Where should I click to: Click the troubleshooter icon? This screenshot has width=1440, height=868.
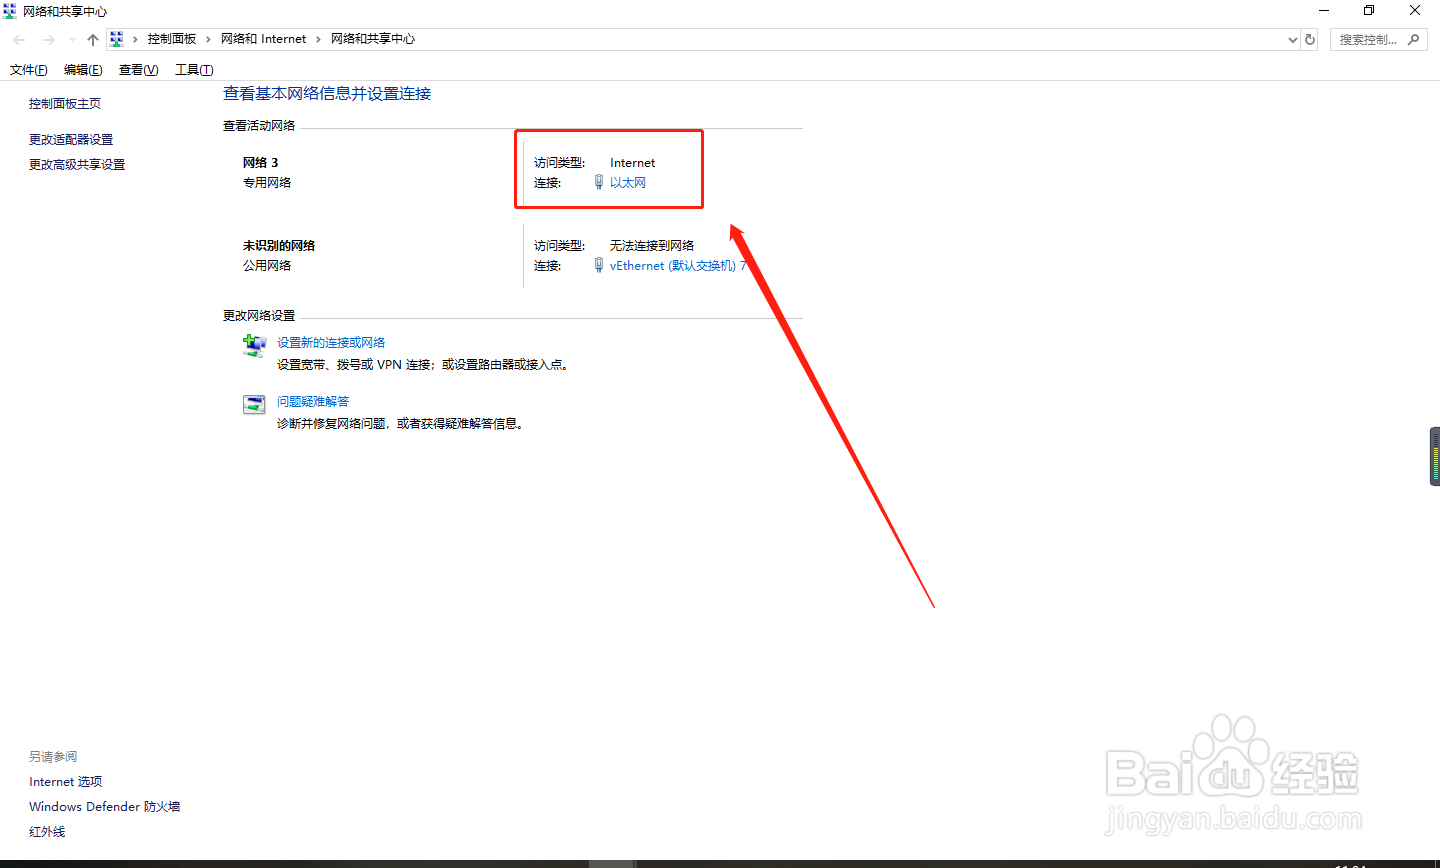254,405
